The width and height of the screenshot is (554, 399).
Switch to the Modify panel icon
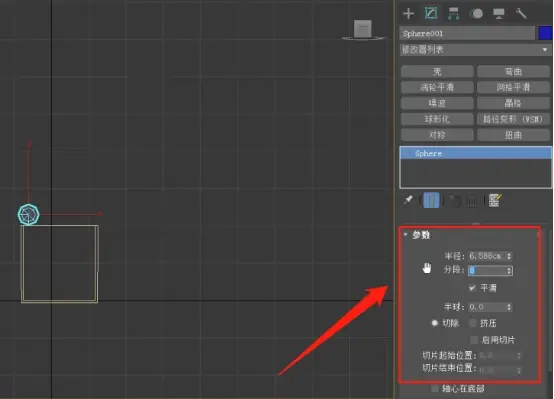coord(431,13)
